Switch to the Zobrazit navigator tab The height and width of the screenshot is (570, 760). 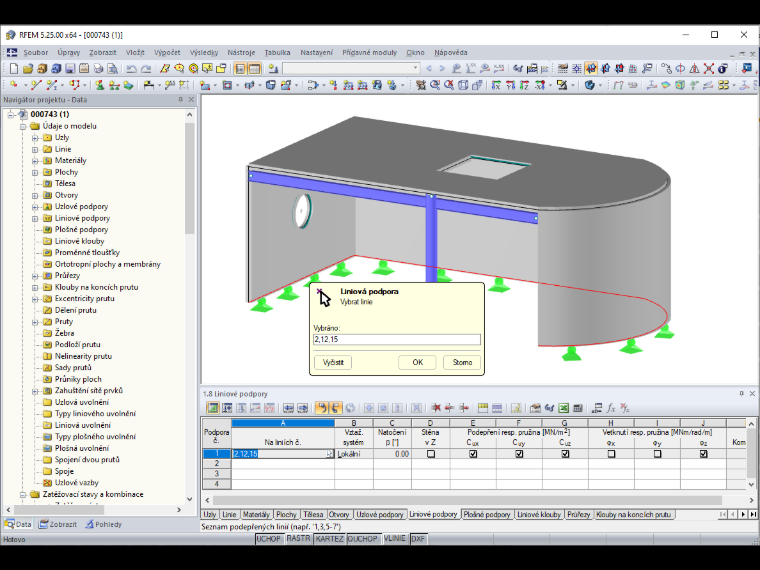[58, 524]
